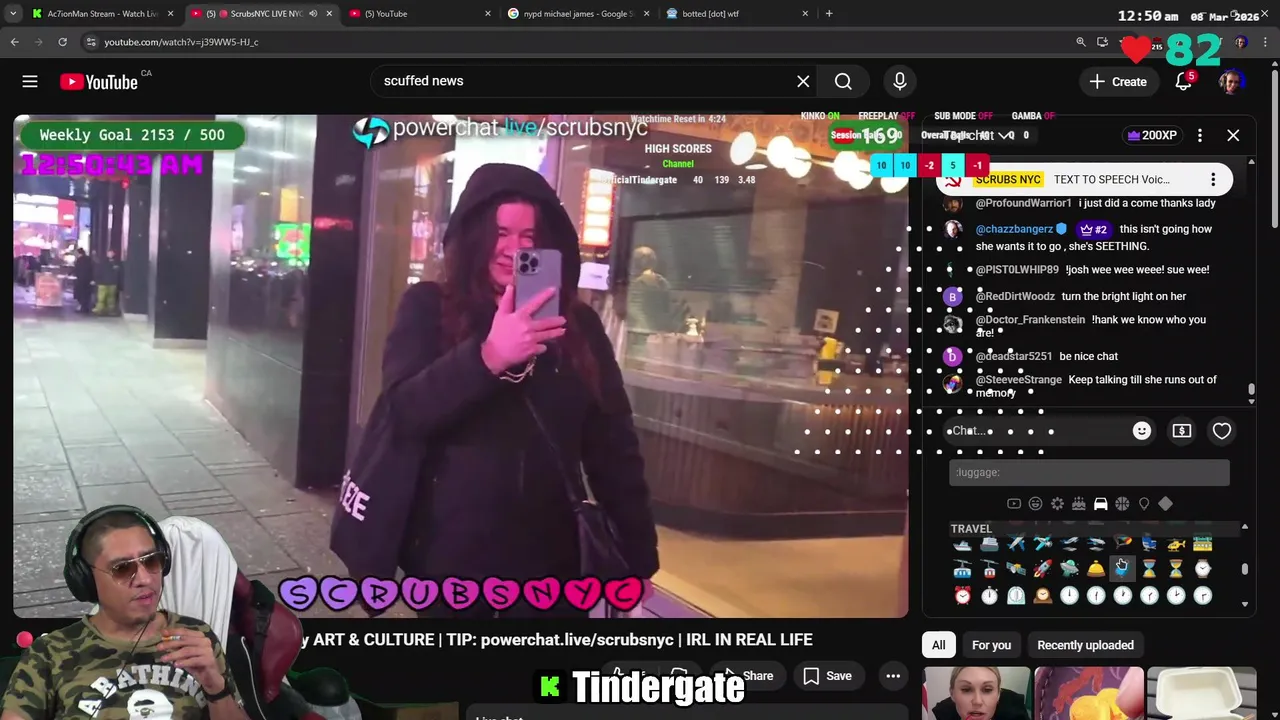Select the Activities basketball emoji category
This screenshot has height=720, width=1280.
tap(1122, 504)
